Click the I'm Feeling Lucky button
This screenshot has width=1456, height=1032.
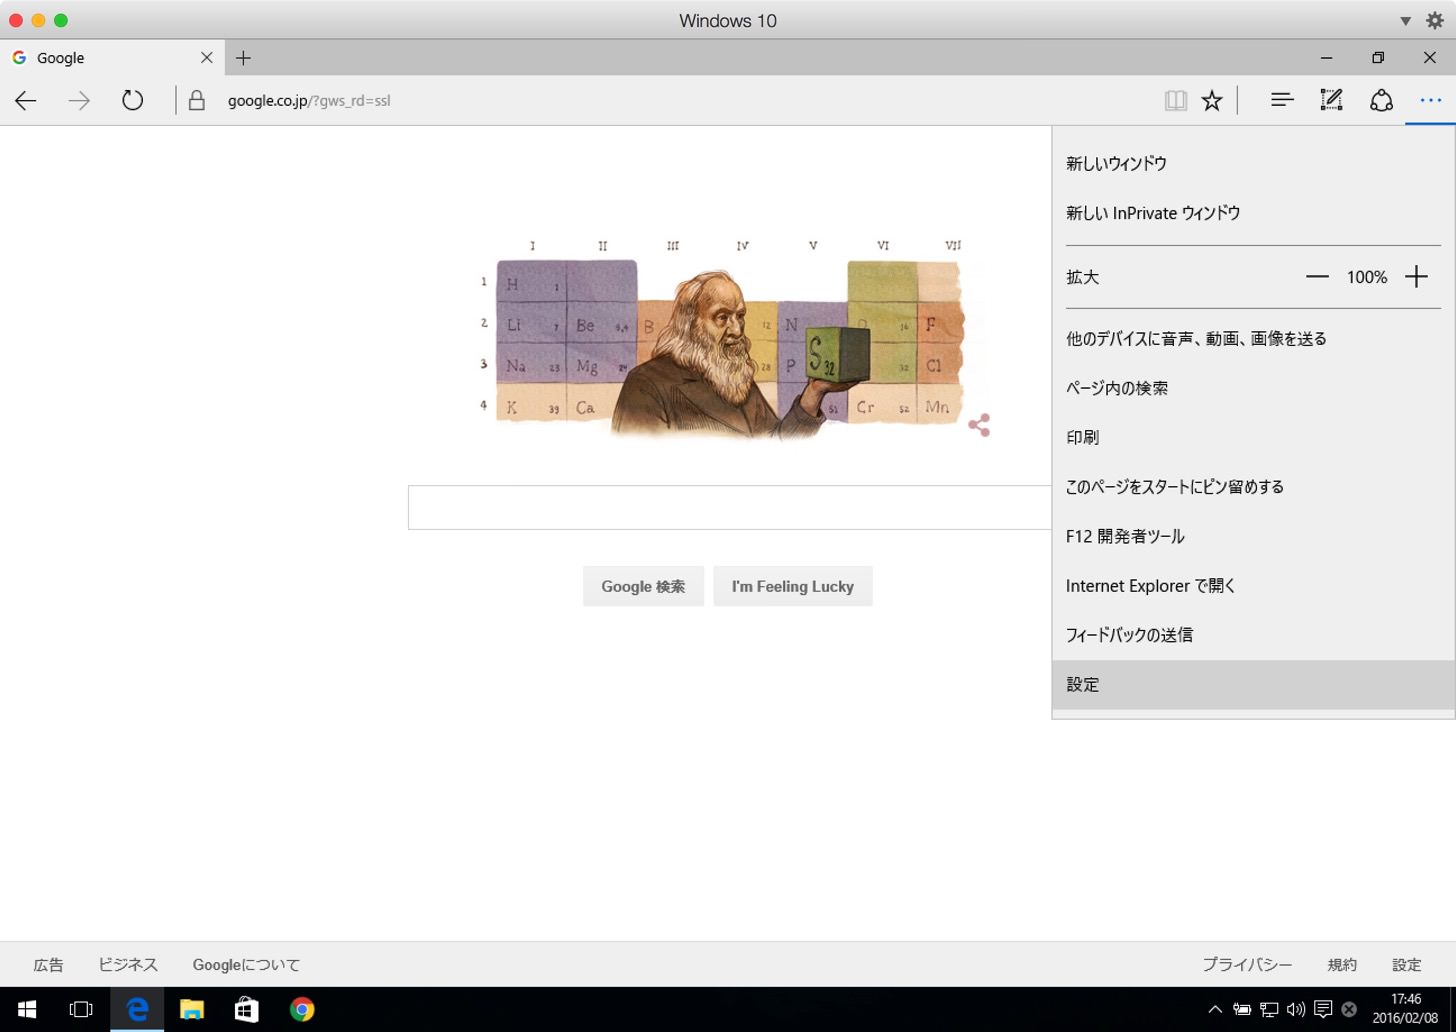coord(792,586)
